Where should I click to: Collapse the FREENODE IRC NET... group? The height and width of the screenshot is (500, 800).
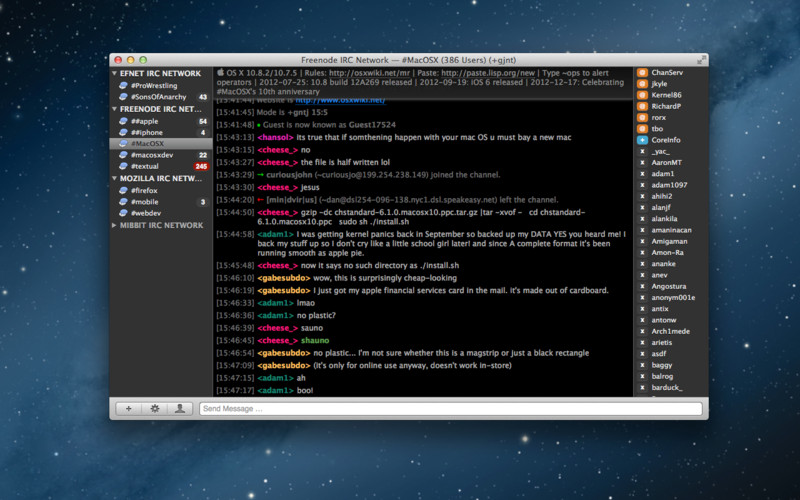point(114,109)
